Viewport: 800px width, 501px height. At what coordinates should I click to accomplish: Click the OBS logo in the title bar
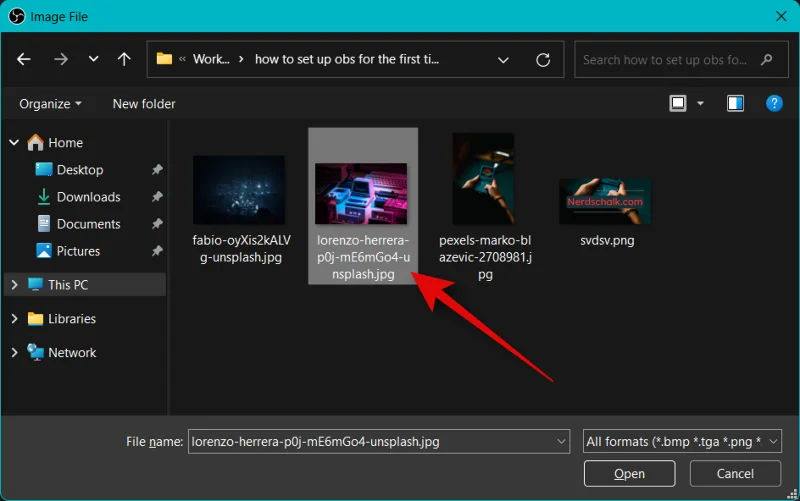17,16
